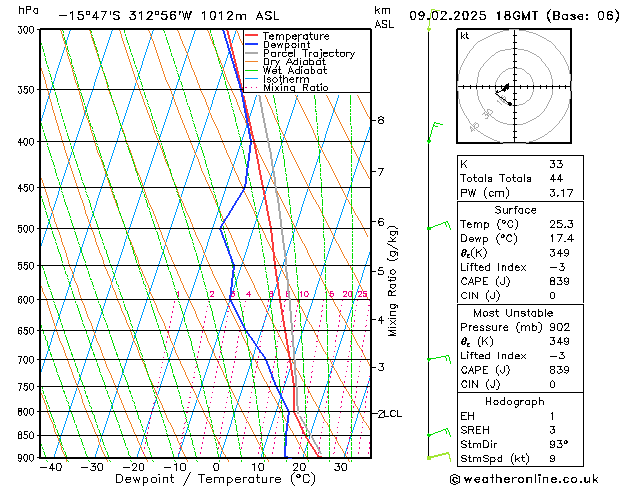
Task: Click the StmDir value 93°
Action: click(x=558, y=444)
